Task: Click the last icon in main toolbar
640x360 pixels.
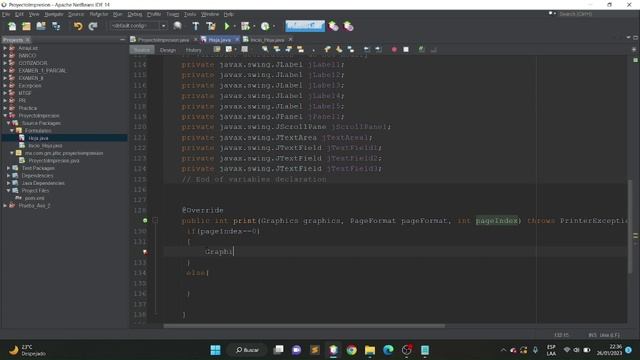Action: tap(348, 26)
